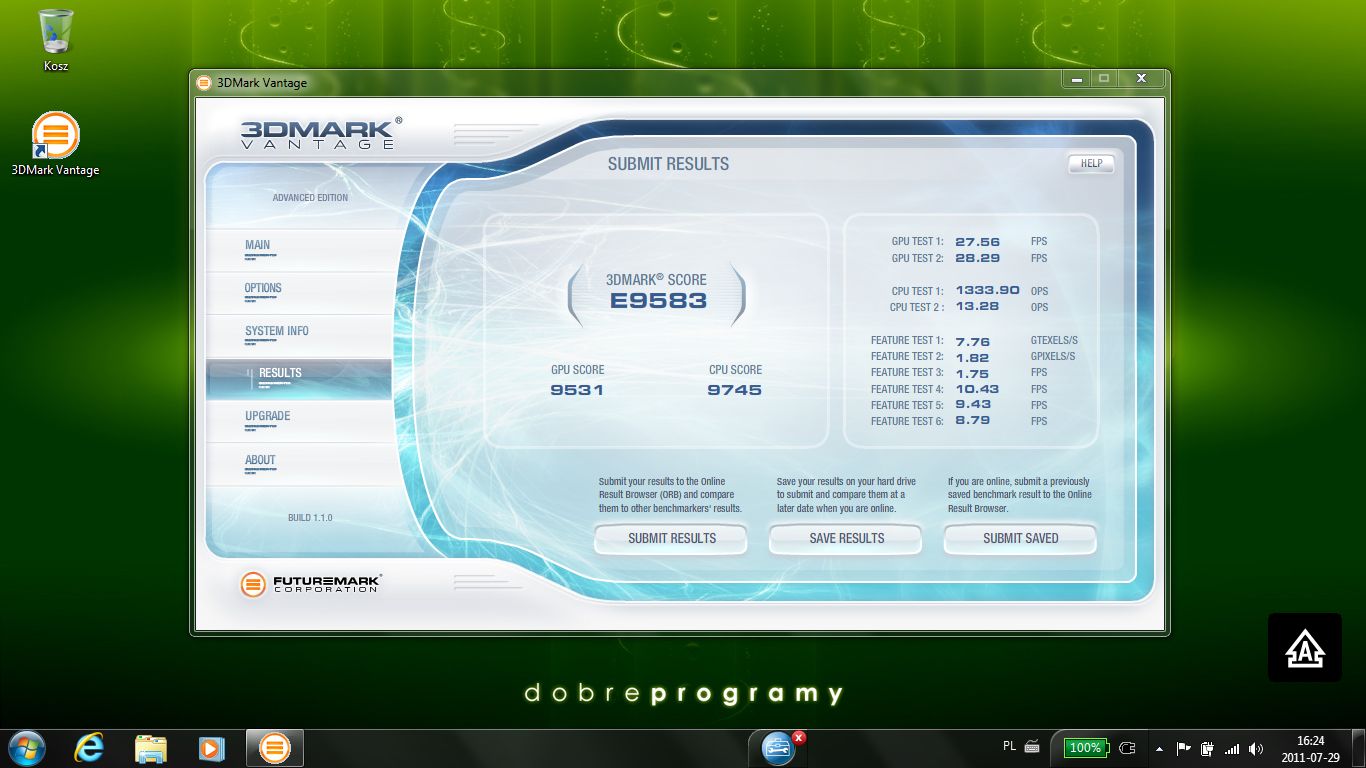Viewport: 1366px width, 768px height.
Task: Click the PL language indicator
Action: coord(1009,746)
